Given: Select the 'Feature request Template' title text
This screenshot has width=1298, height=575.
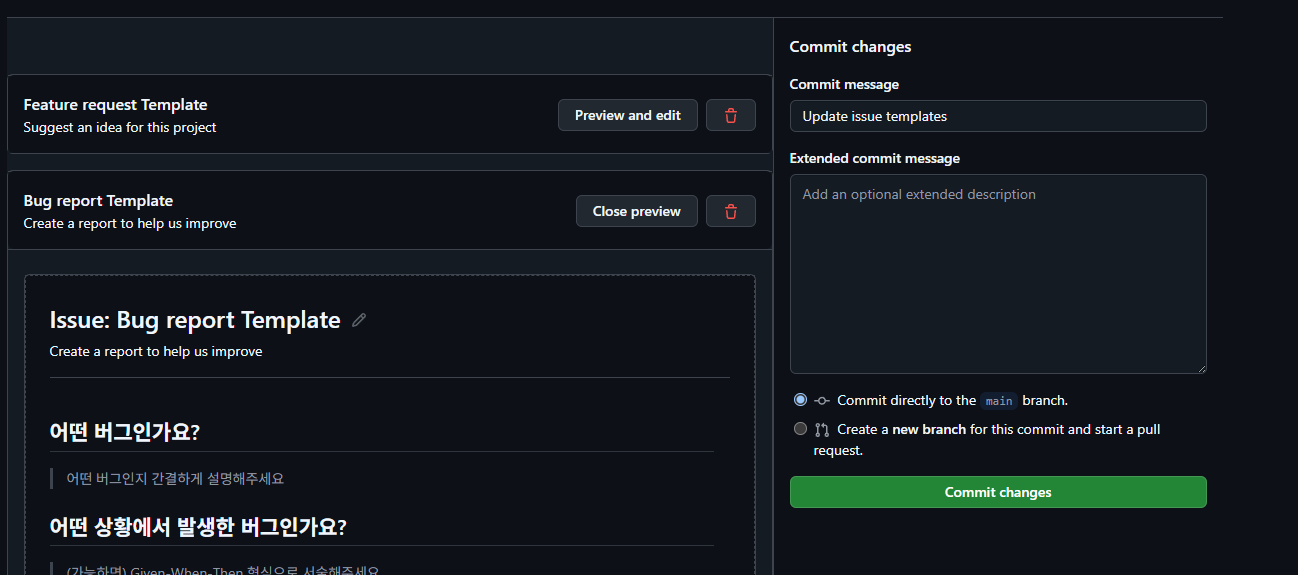Looking at the screenshot, I should tap(115, 105).
